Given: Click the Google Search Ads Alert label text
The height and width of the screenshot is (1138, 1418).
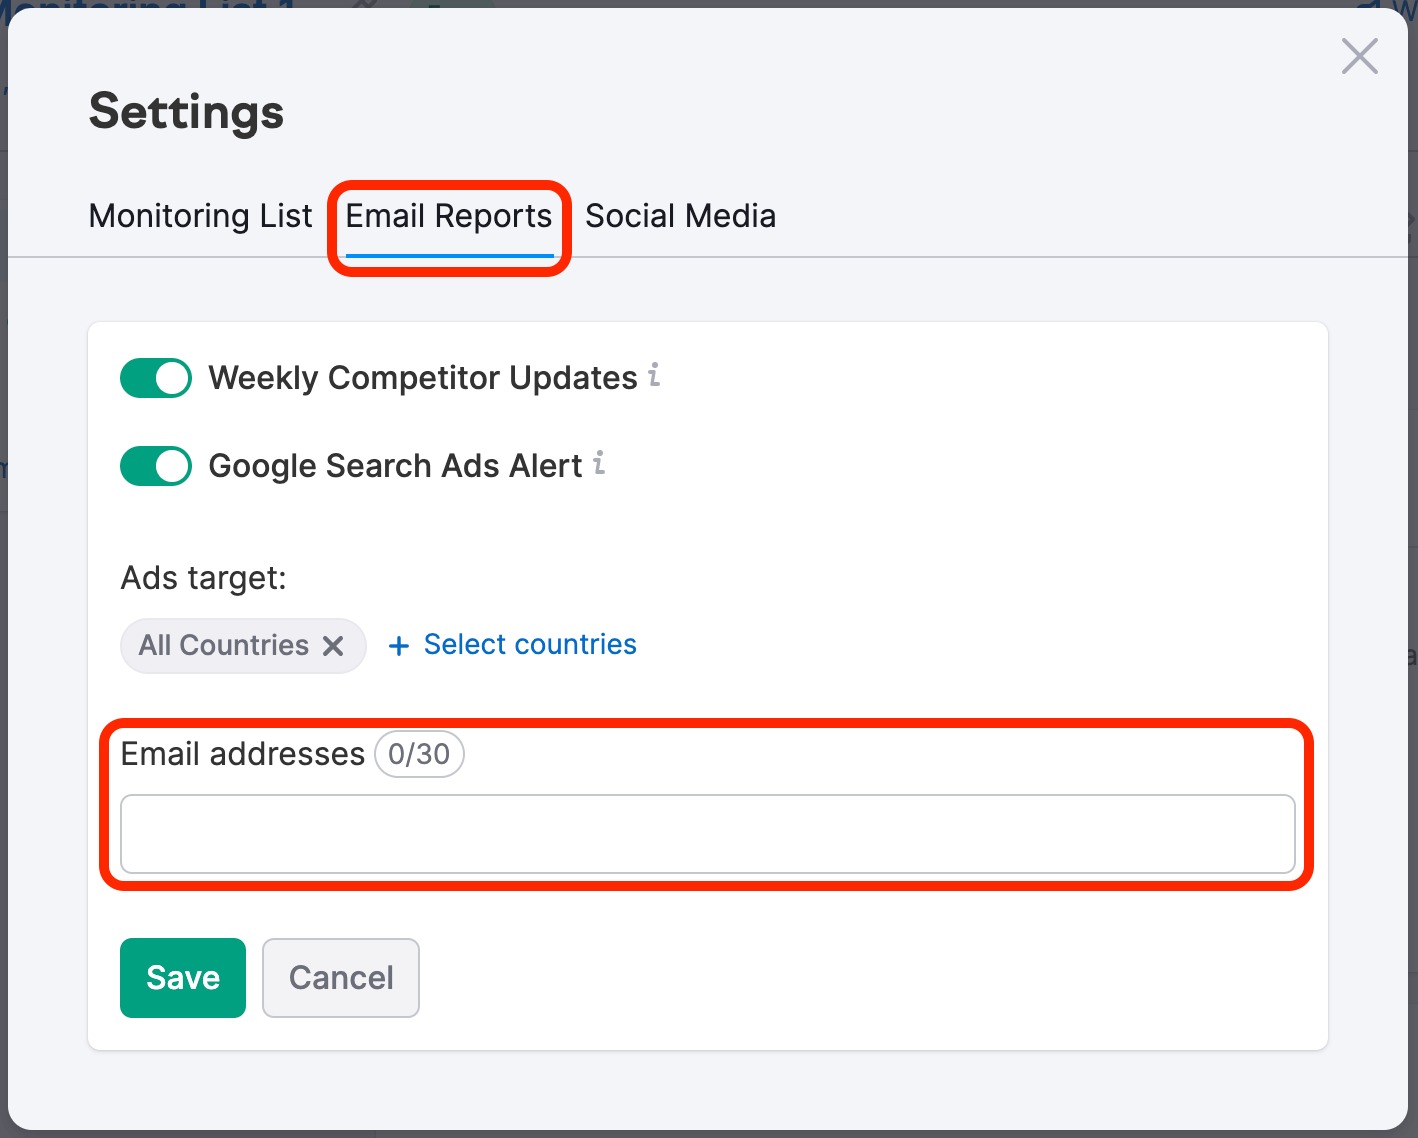Looking at the screenshot, I should coord(395,466).
